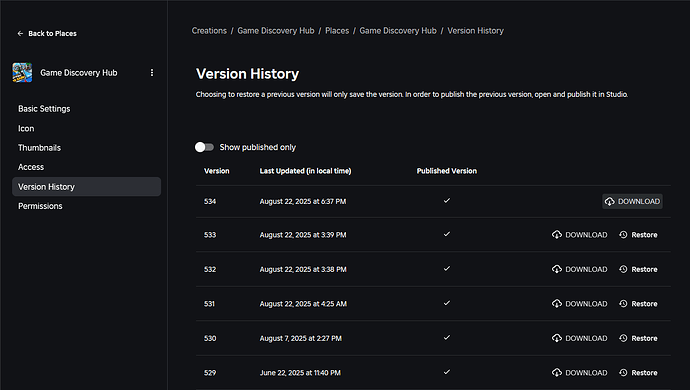The height and width of the screenshot is (390, 690).
Task: Click version number 534
Action: (210, 201)
